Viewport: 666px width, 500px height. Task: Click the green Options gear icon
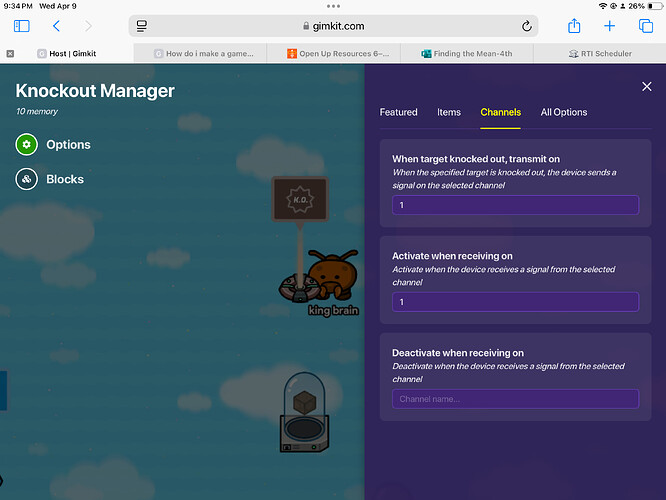click(x=27, y=145)
